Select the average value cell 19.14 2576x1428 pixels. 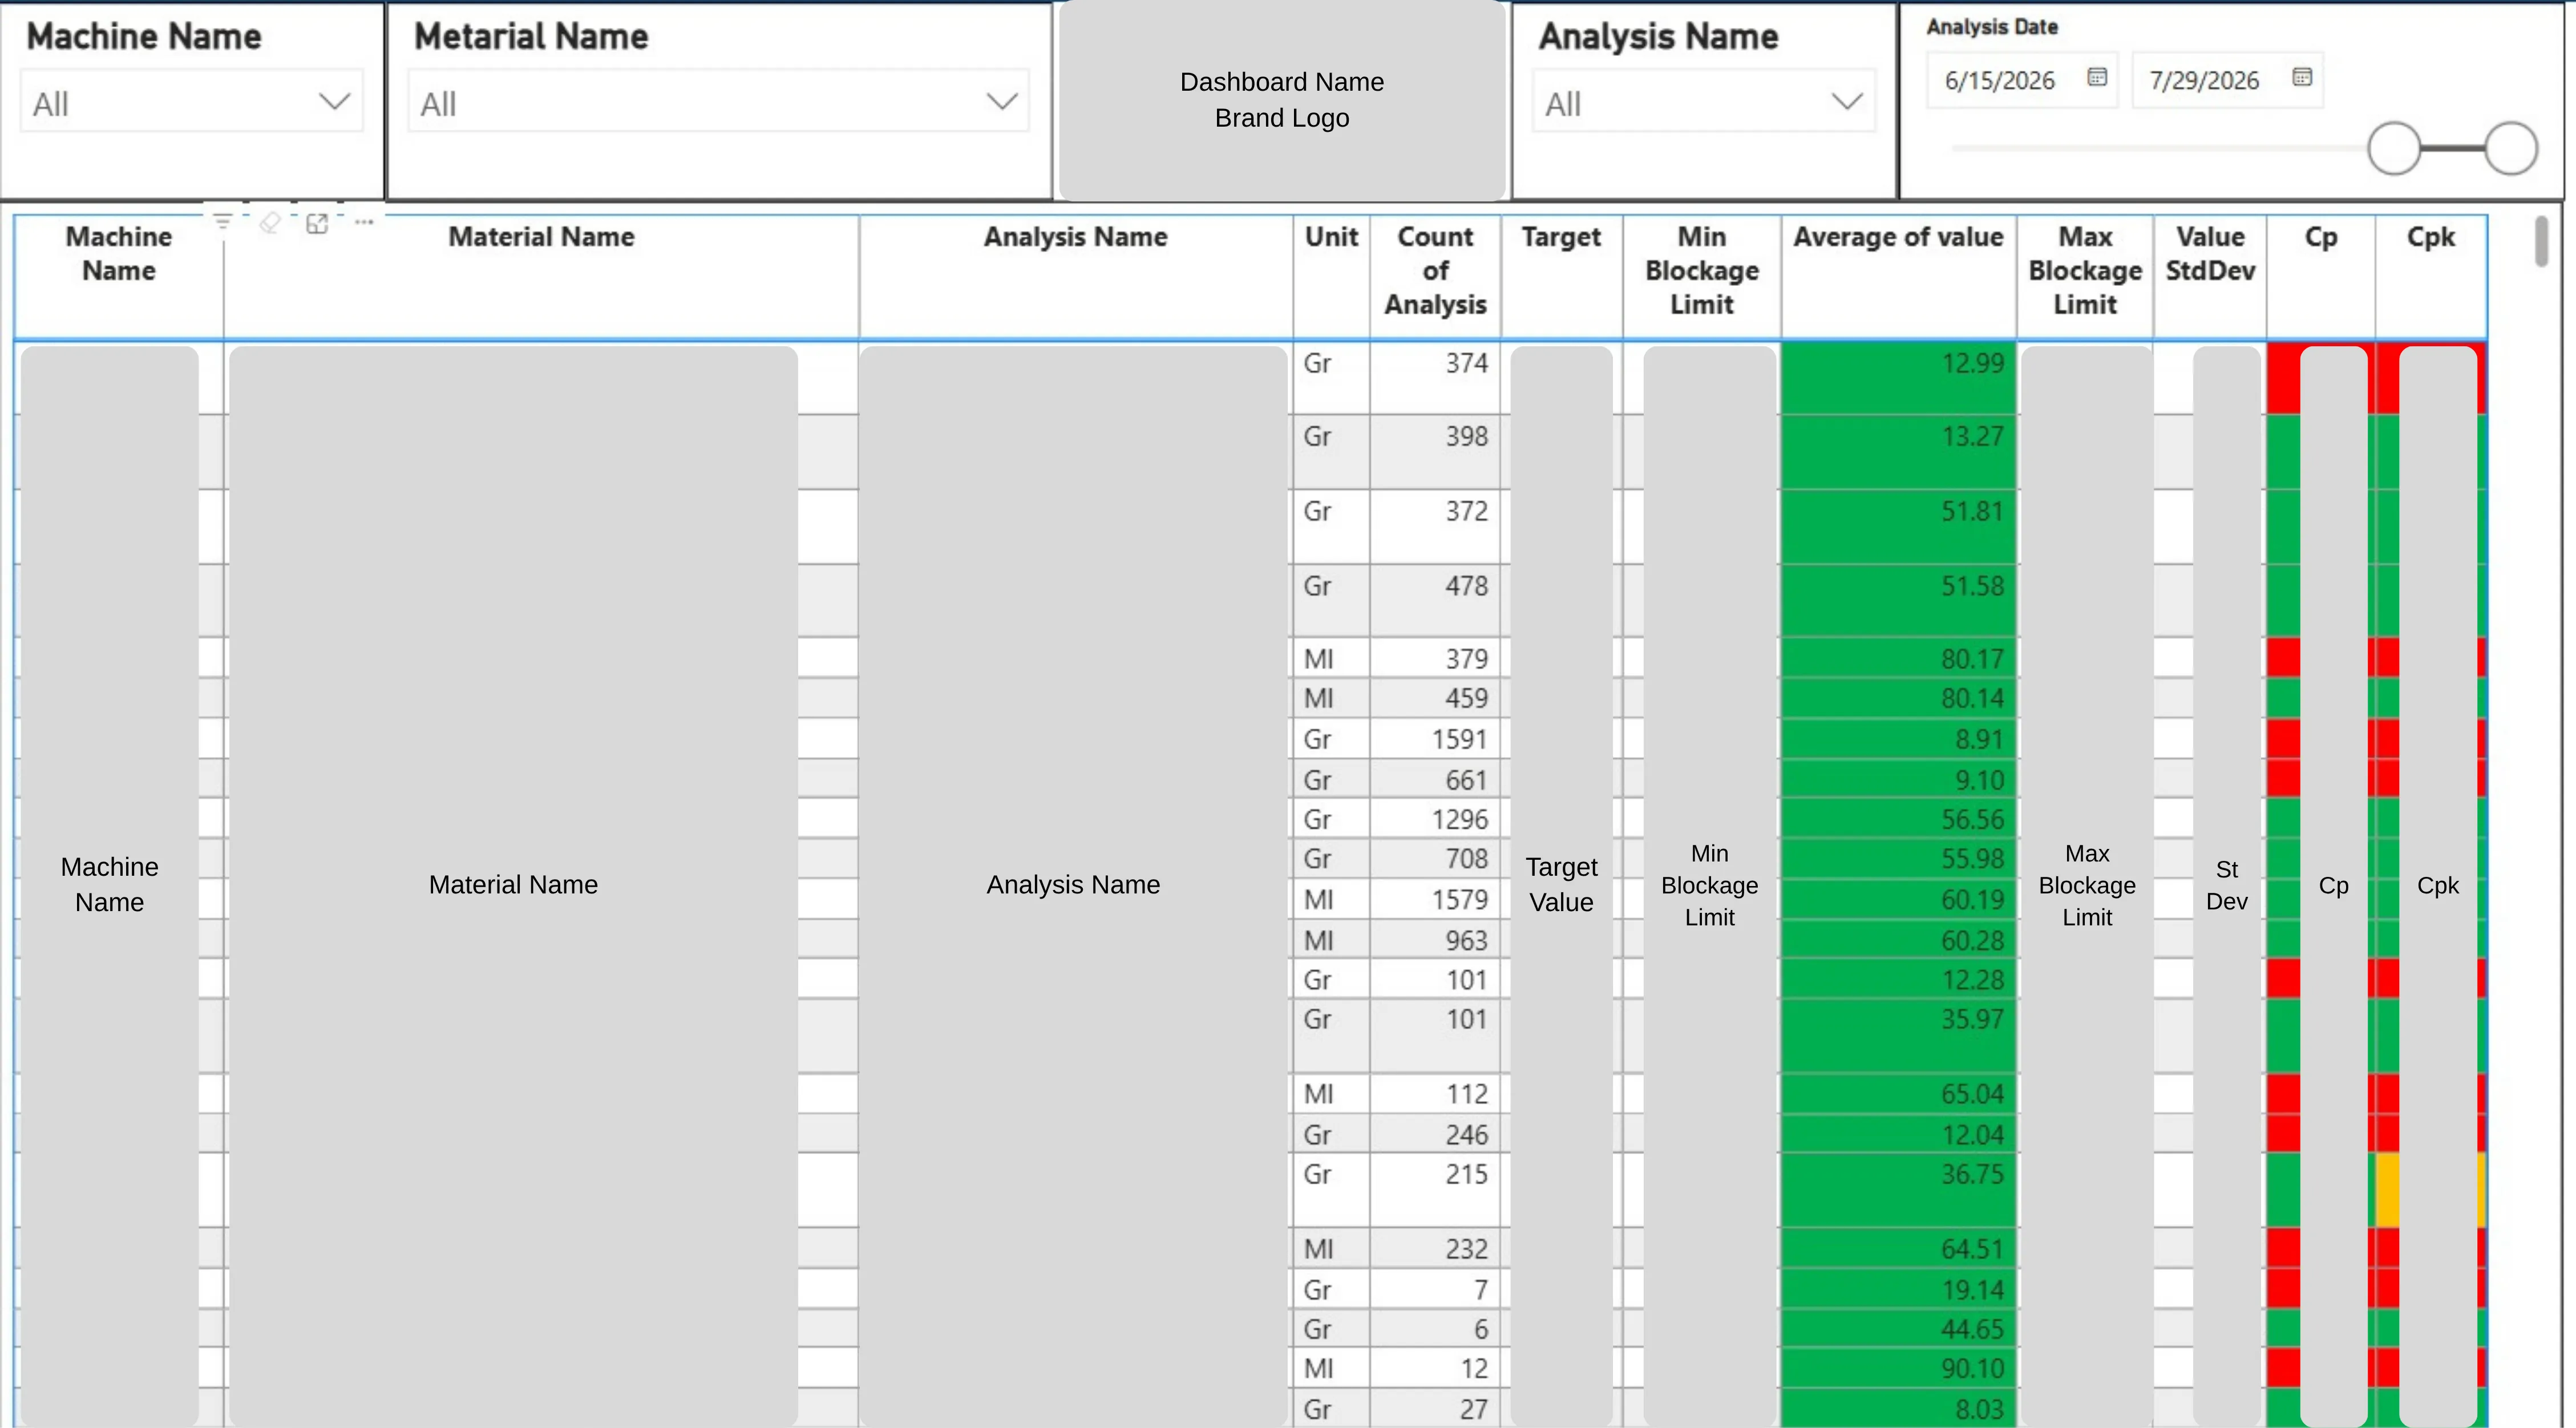coord(1898,1288)
